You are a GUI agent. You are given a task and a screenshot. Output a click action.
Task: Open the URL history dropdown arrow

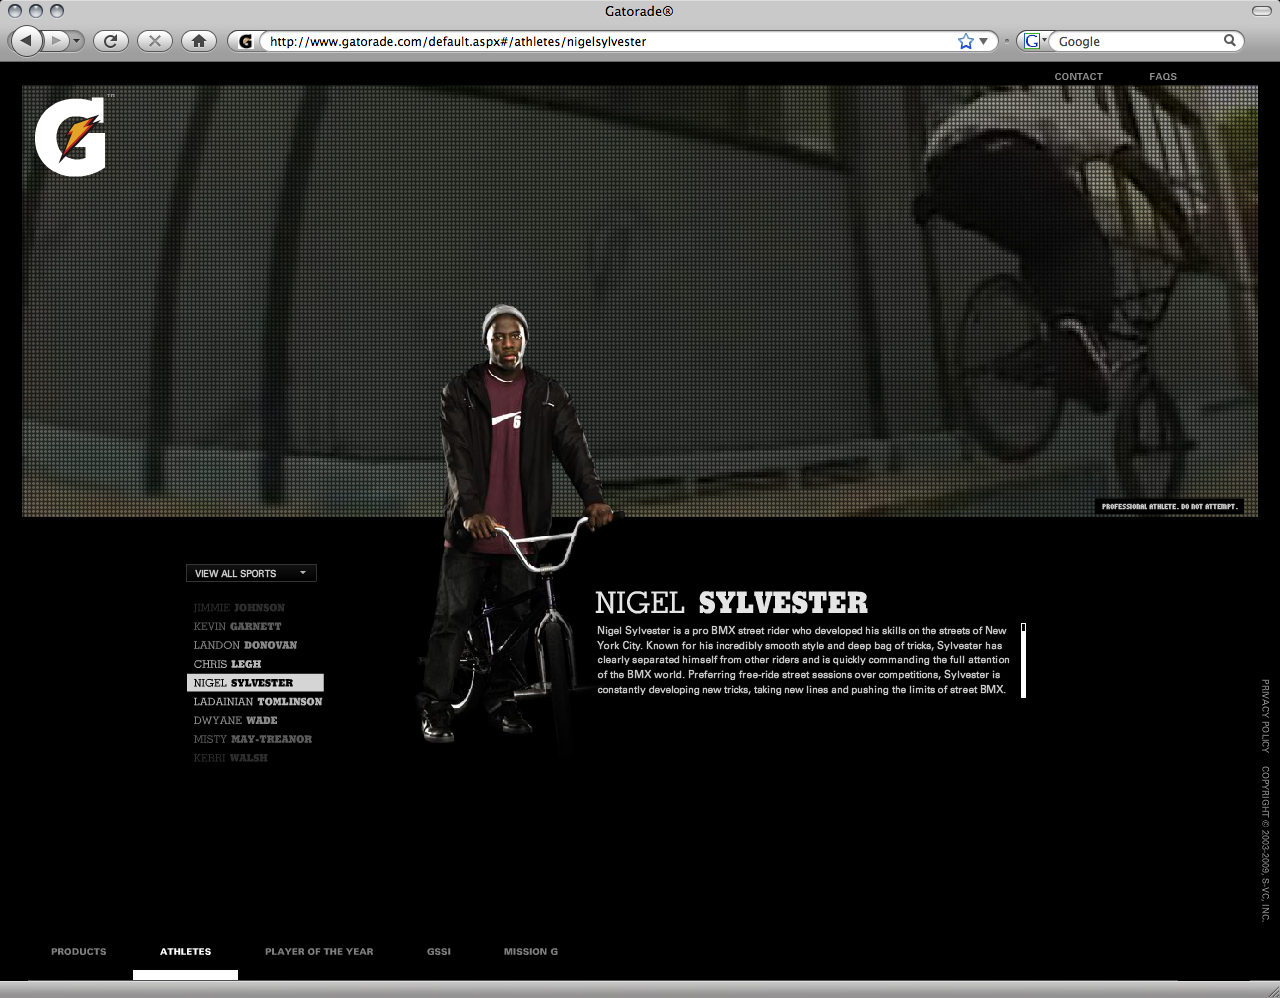984,41
